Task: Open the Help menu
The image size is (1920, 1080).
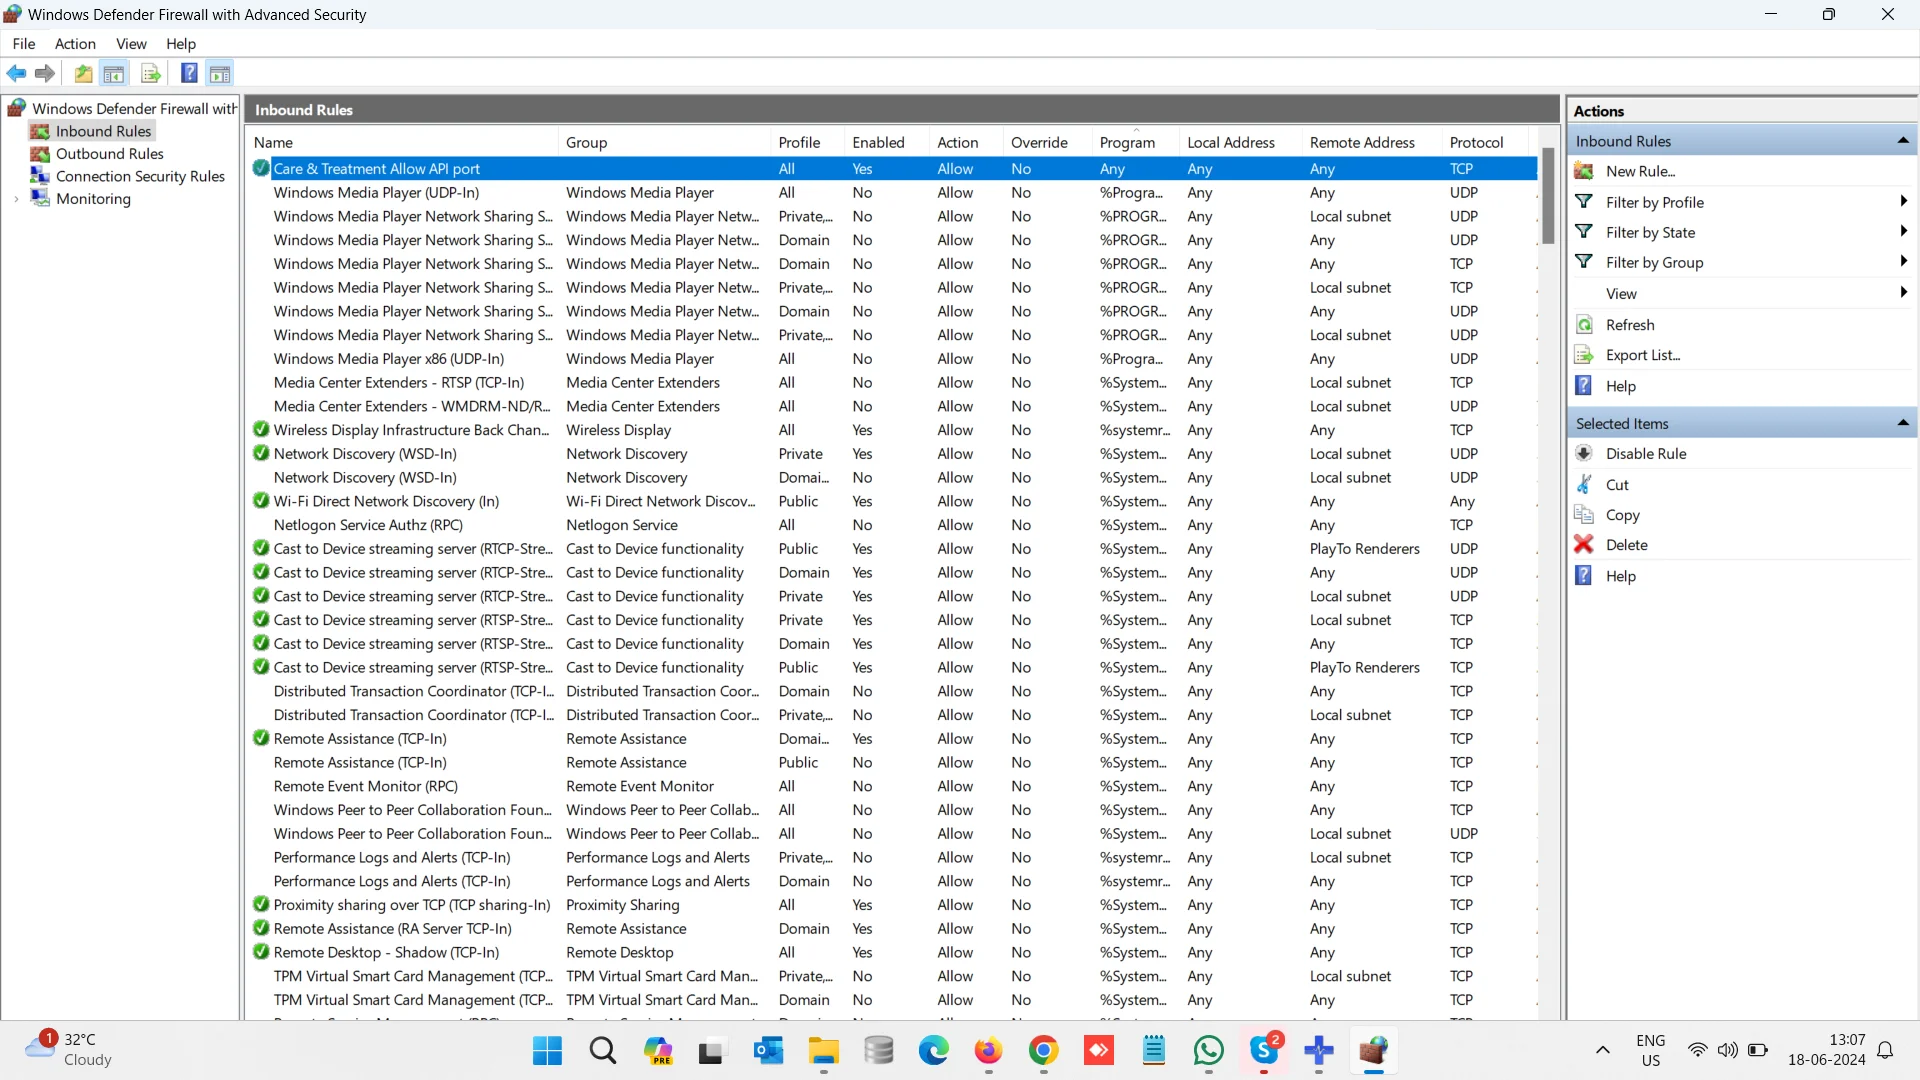Action: [181, 44]
